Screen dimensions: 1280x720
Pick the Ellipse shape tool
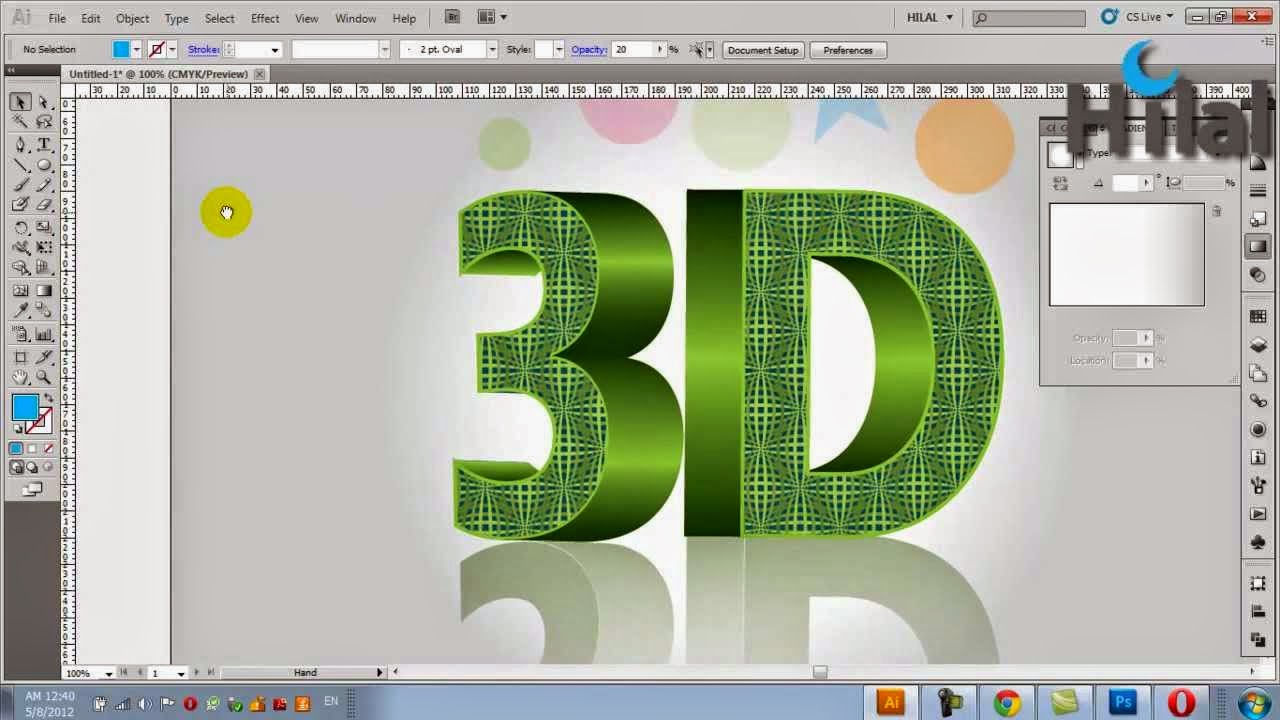pos(44,165)
